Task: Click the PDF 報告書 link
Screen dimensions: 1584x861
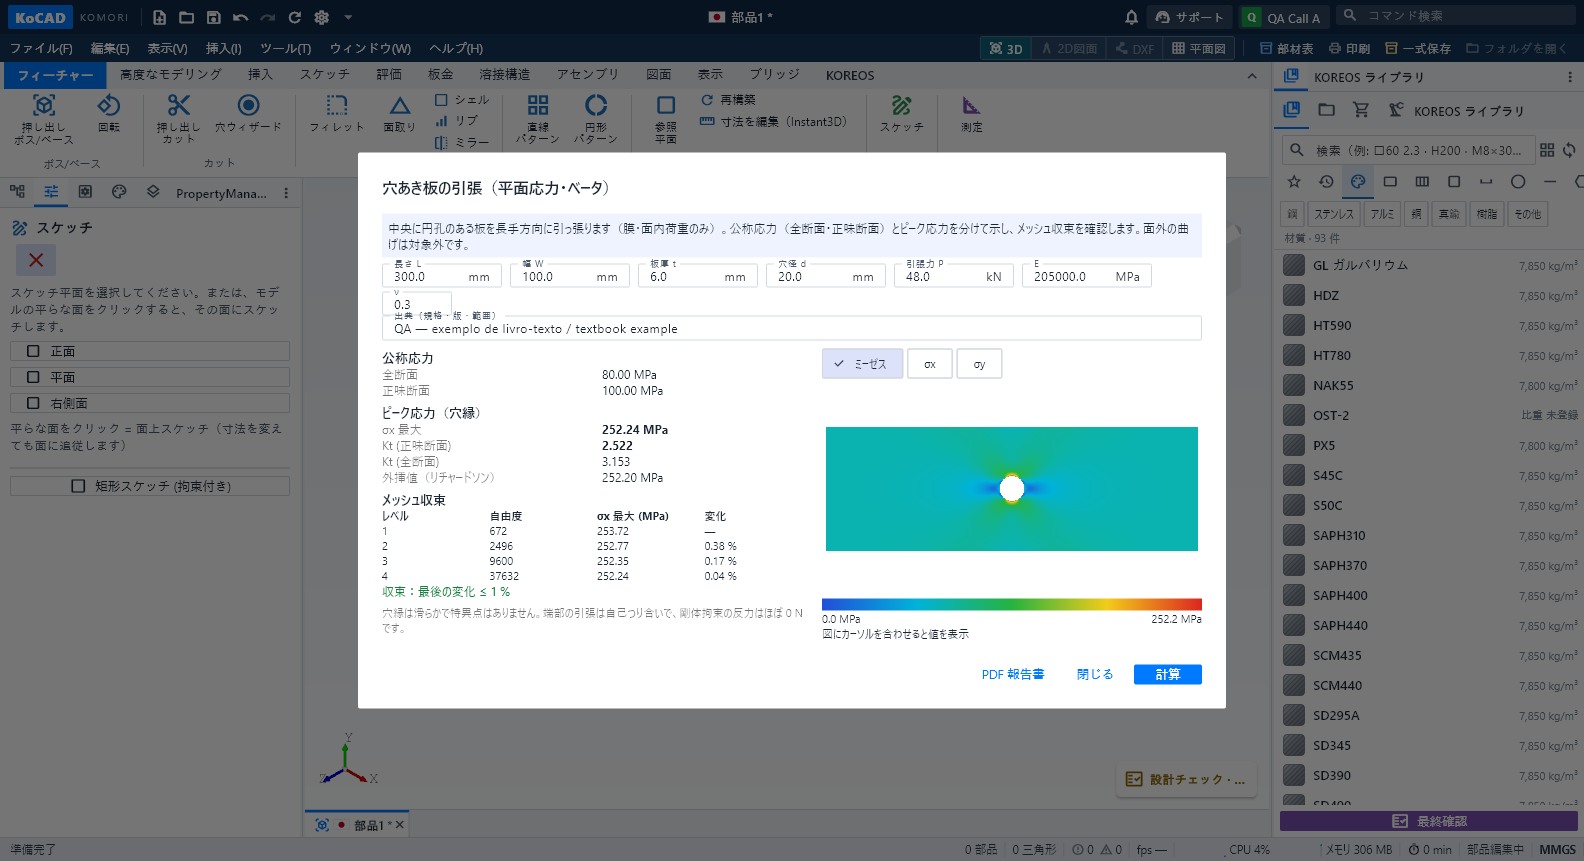Action: click(1013, 675)
